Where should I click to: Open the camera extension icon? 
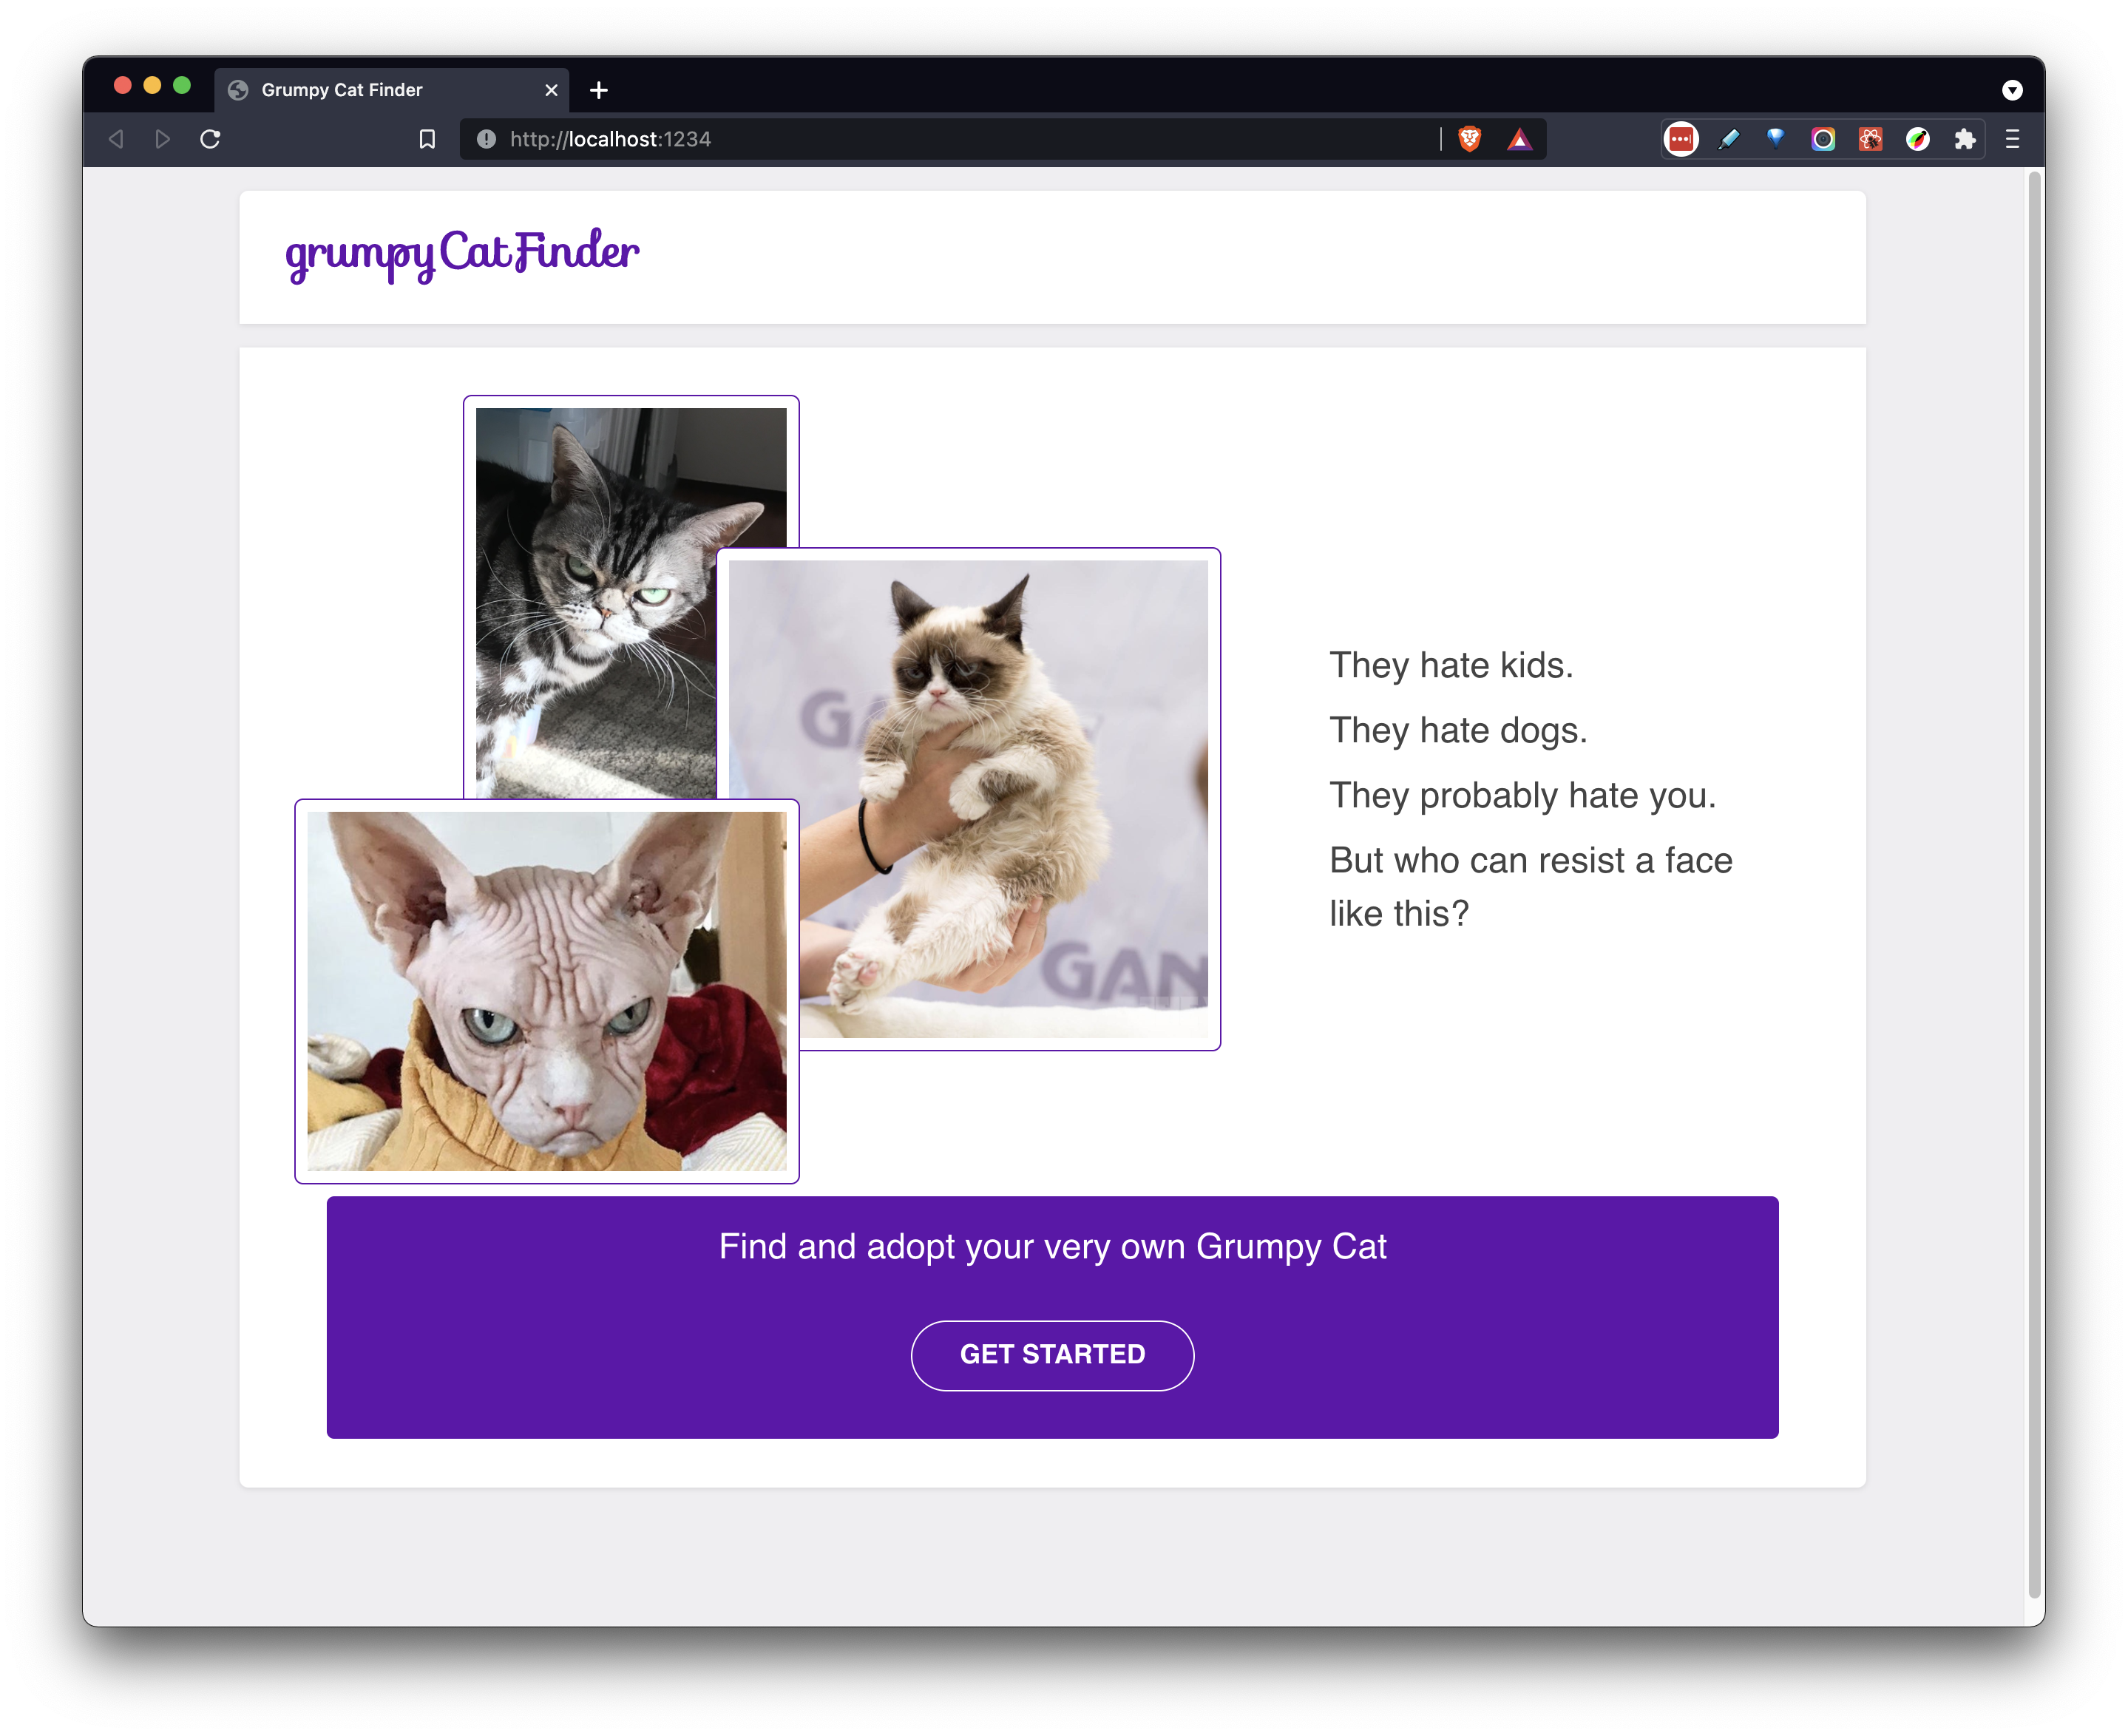(x=1823, y=140)
